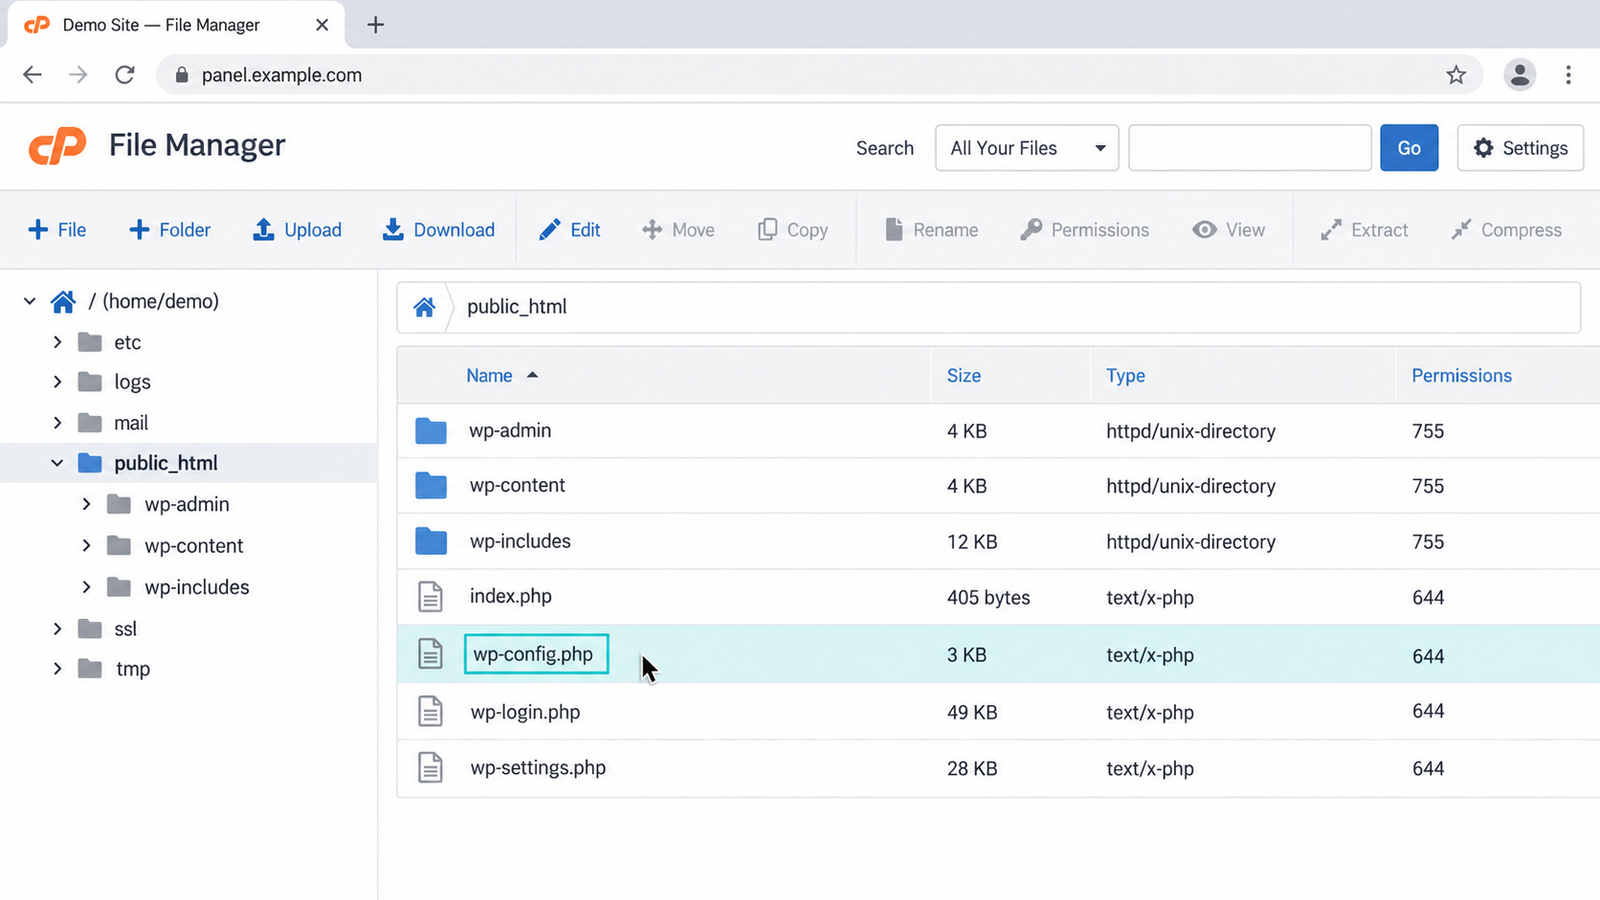This screenshot has height=900, width=1600.
Task: Open the All Your Files search dropdown
Action: 1027,148
